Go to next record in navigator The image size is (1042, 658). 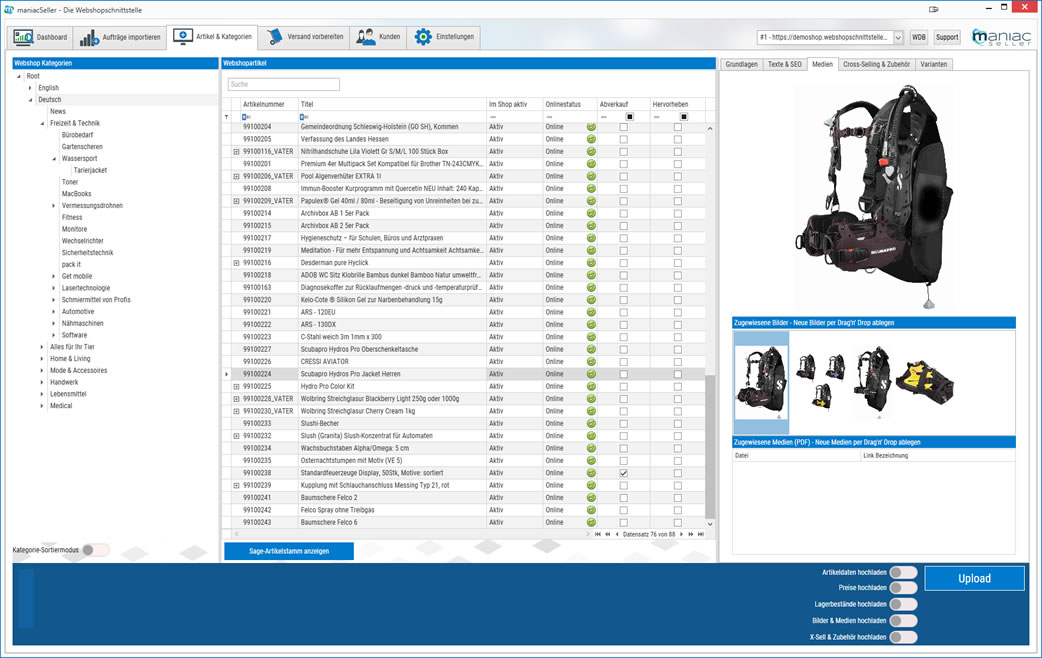coord(681,534)
